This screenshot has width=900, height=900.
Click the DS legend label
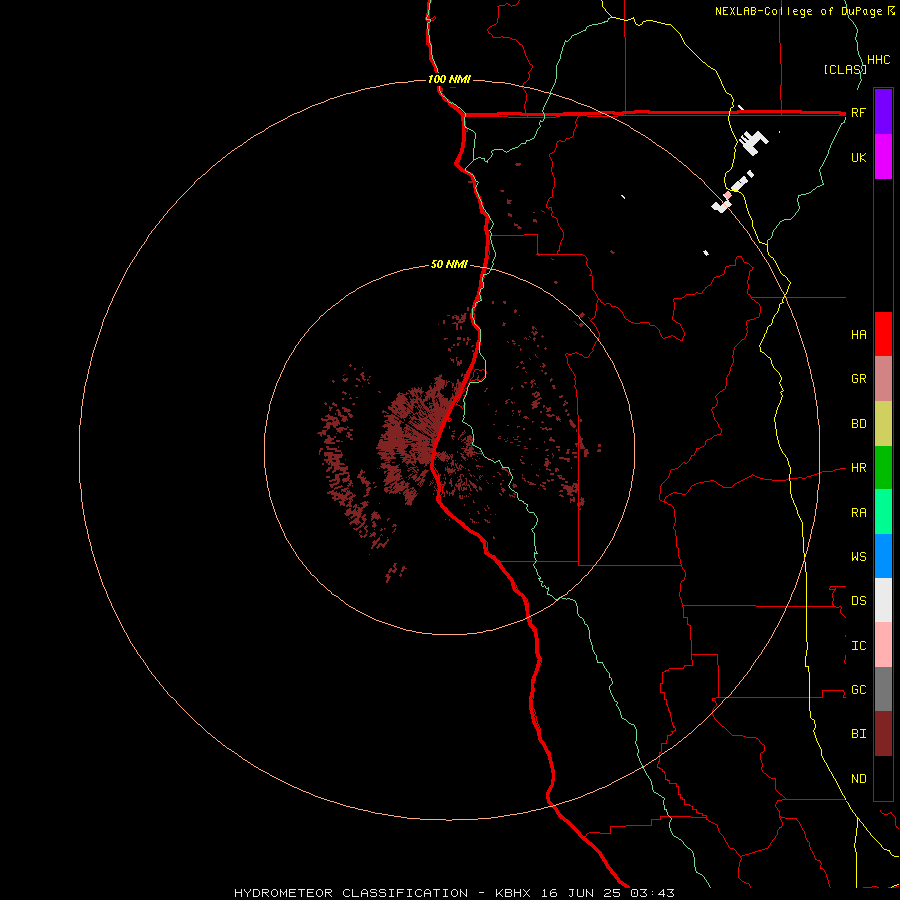point(858,600)
